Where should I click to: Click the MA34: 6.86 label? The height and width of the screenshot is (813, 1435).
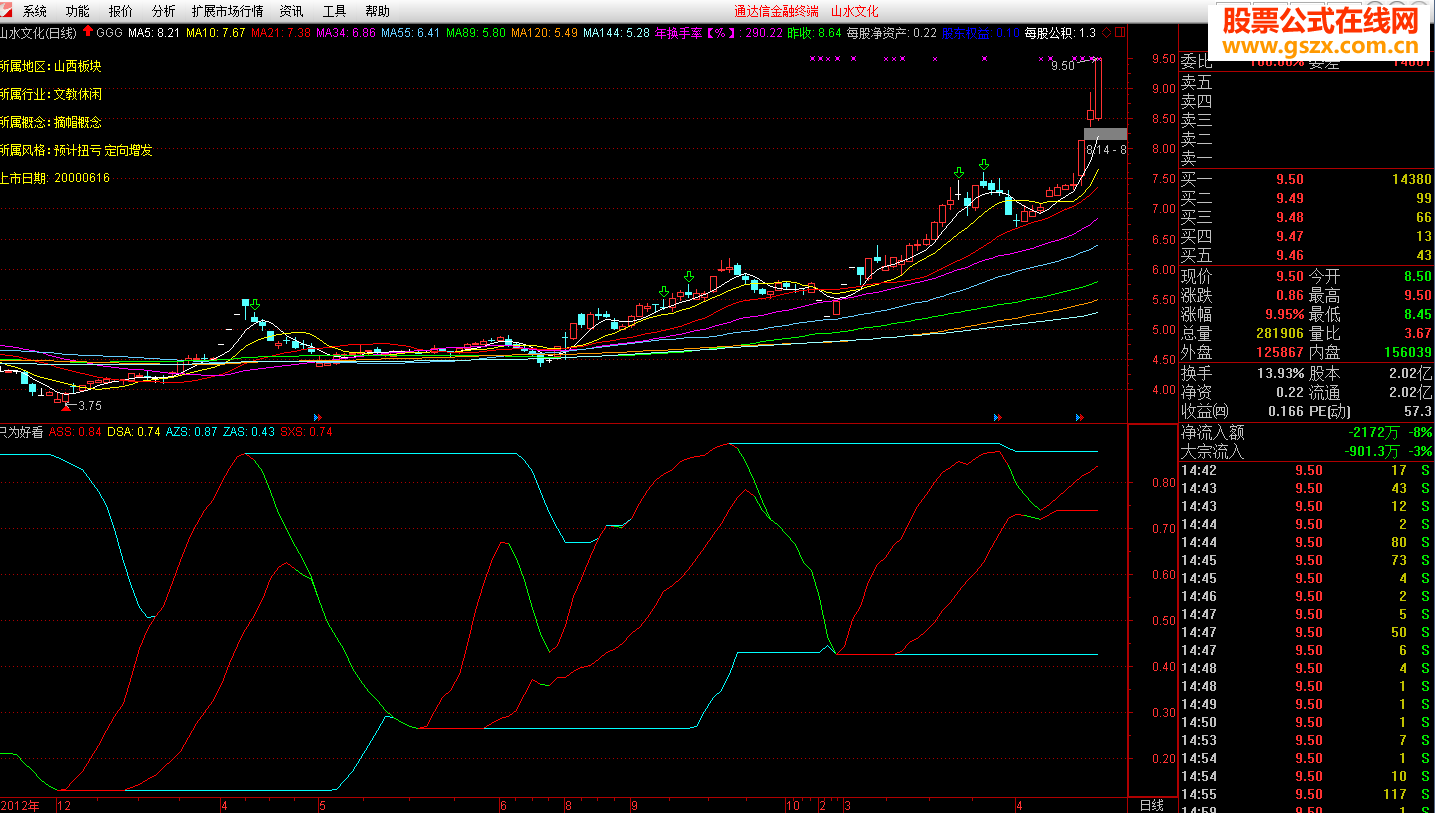click(x=346, y=33)
